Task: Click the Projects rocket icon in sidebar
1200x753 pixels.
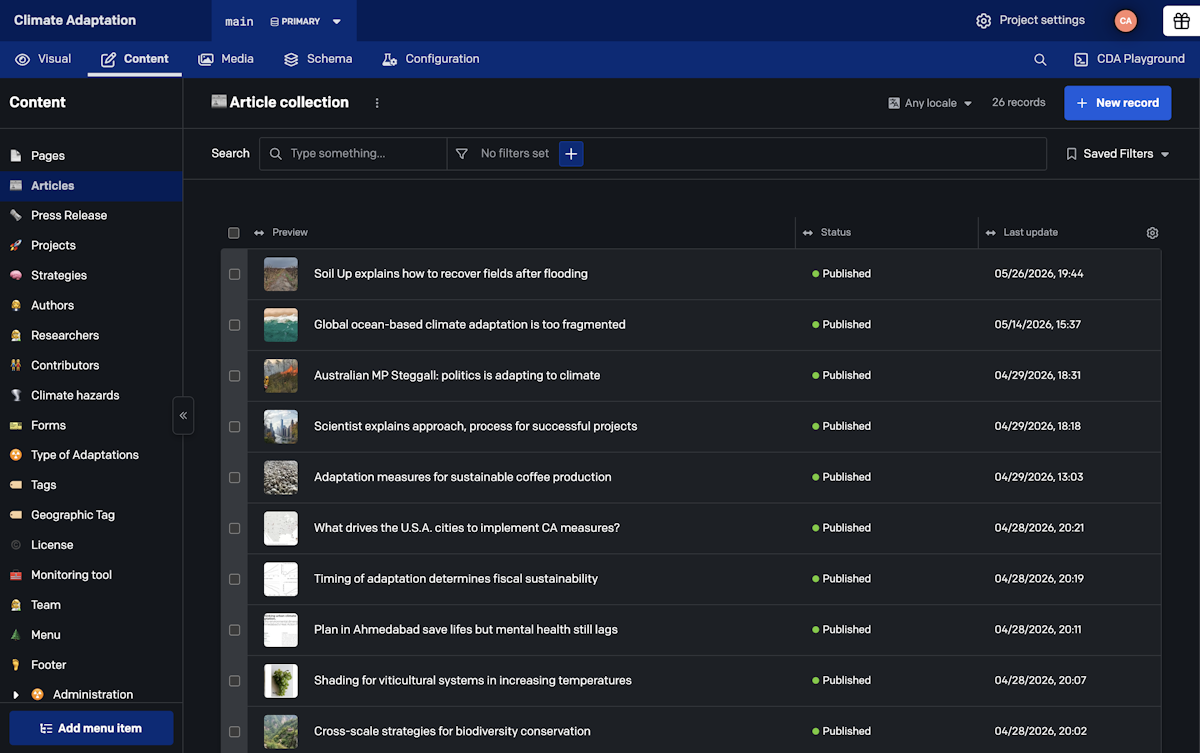Action: click(x=16, y=245)
